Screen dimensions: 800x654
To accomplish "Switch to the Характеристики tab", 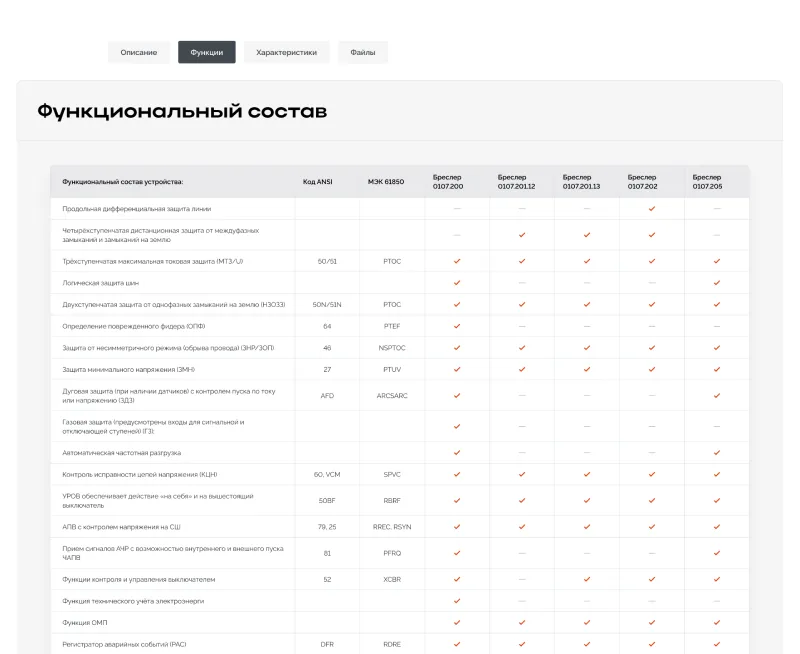I will tap(289, 52).
